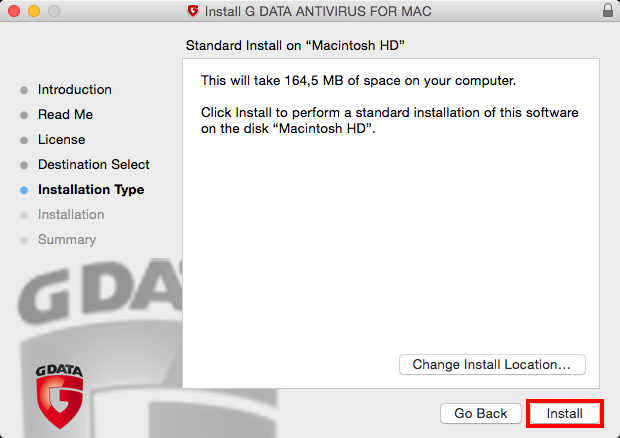Click the Destination Select step bullet
This screenshot has height=438, width=620.
pos(24,165)
